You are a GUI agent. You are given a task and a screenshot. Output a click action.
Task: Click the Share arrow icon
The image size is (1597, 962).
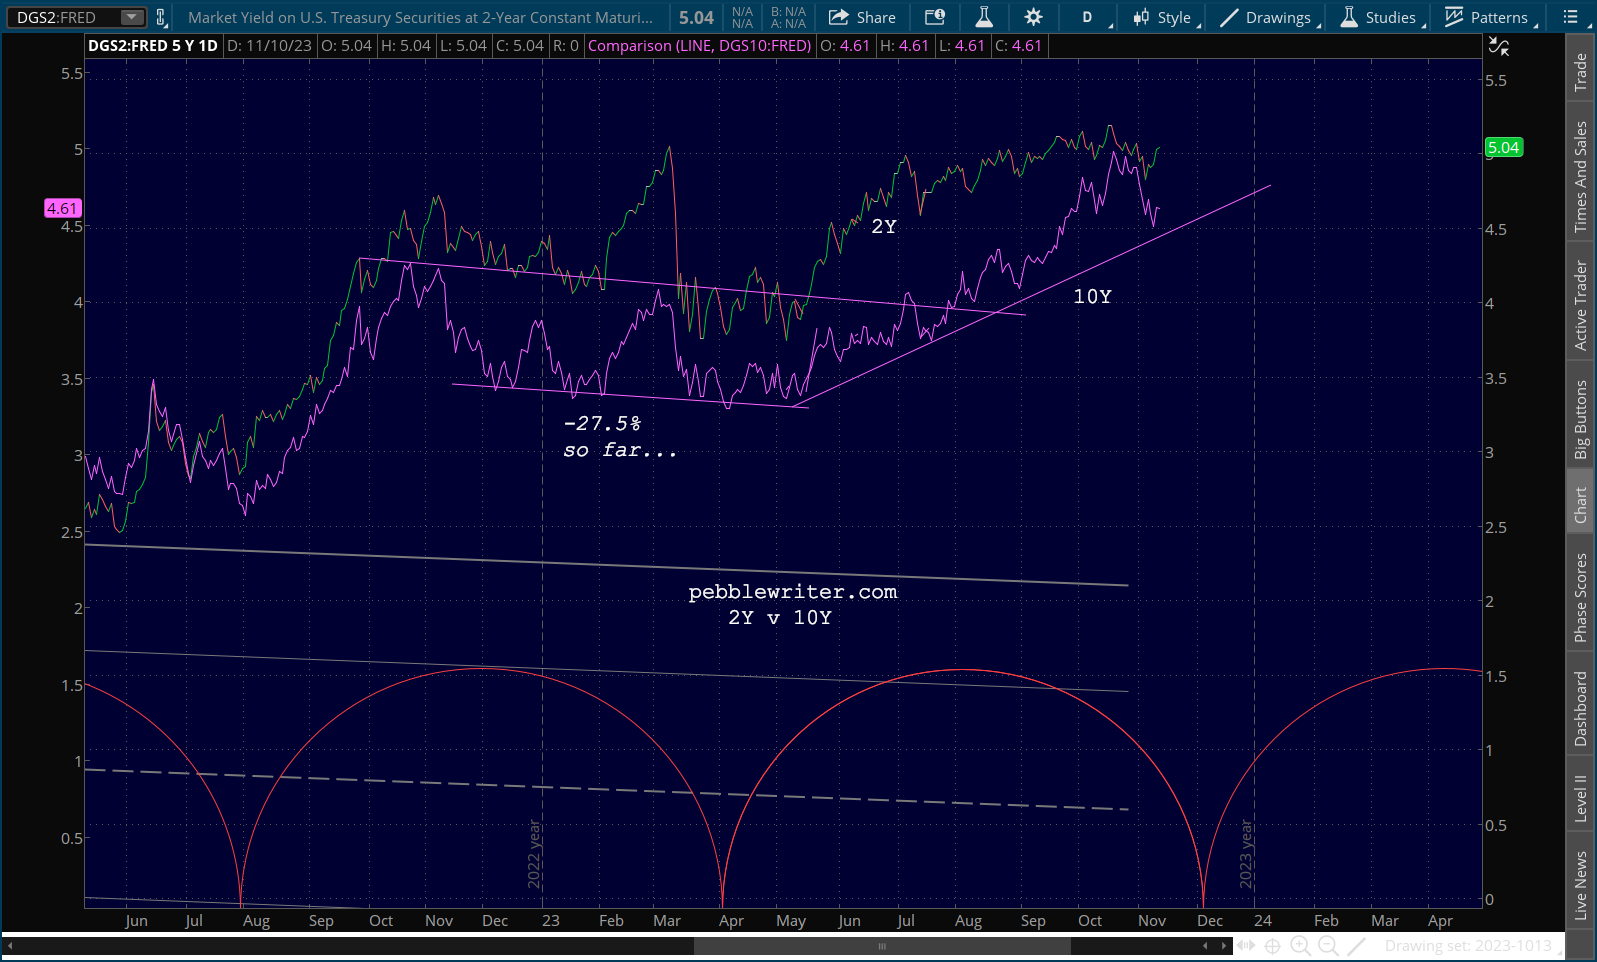839,17
